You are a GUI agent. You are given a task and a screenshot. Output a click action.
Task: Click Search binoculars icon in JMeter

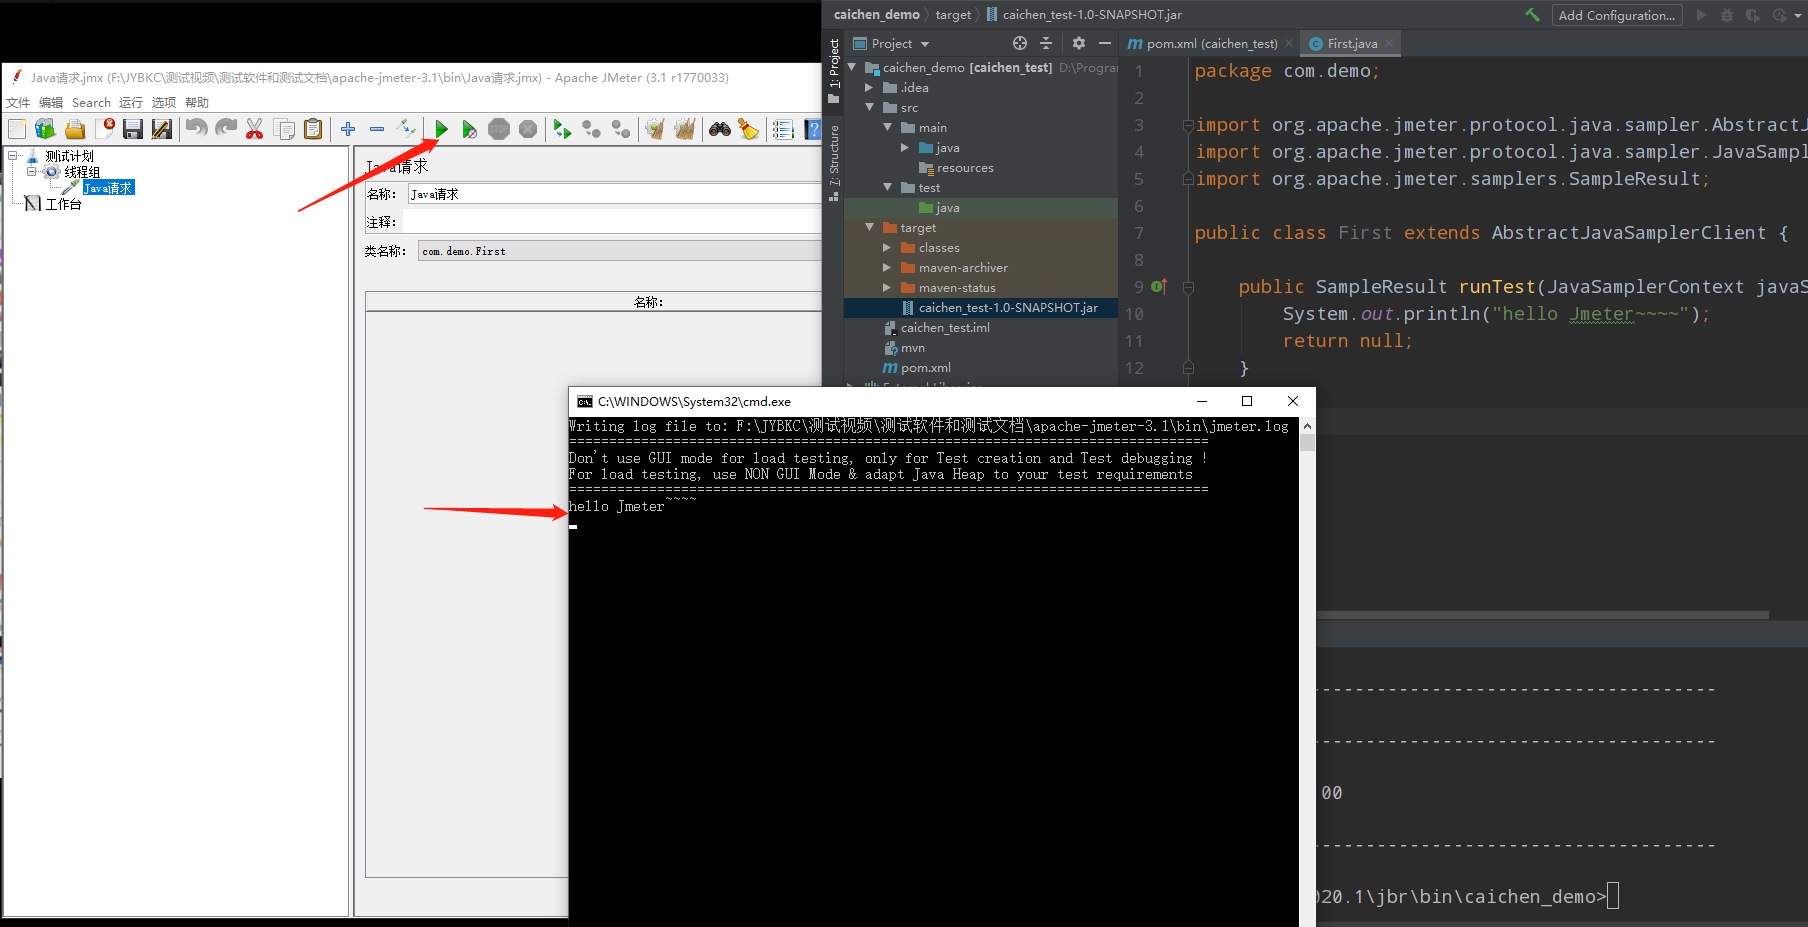720,129
